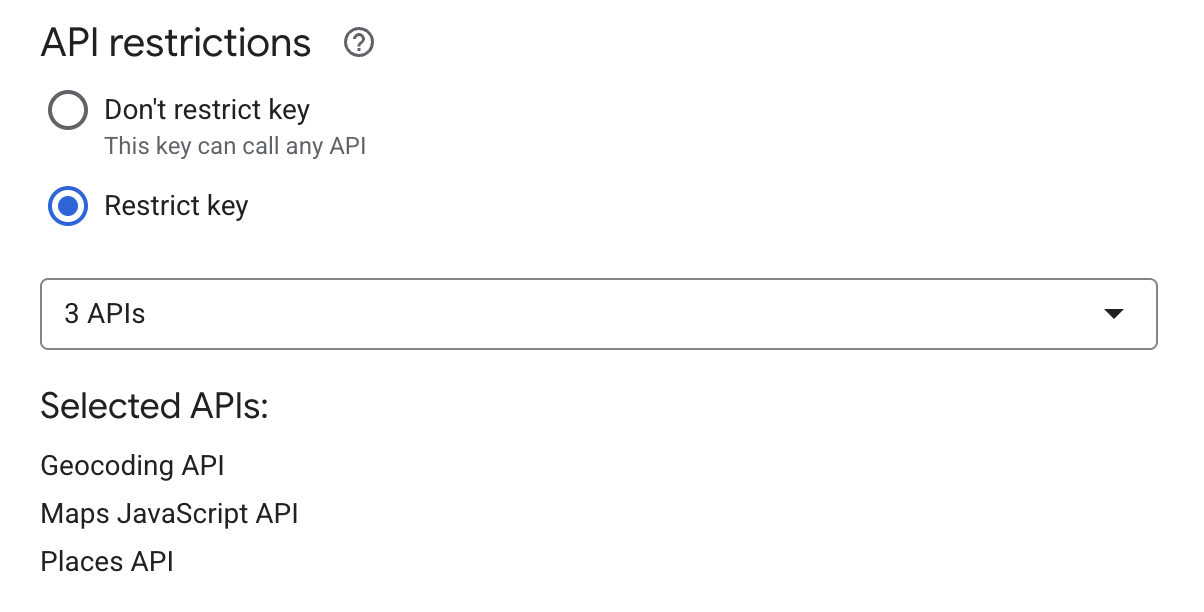
Task: Click the "Don't restrict key" label text
Action: pyautogui.click(x=207, y=109)
